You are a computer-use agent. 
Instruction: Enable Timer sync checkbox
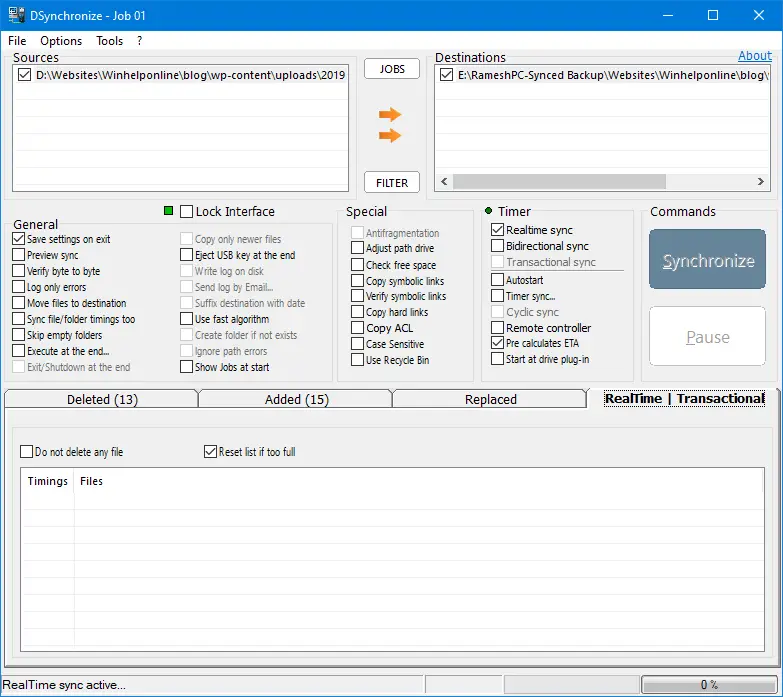(497, 296)
